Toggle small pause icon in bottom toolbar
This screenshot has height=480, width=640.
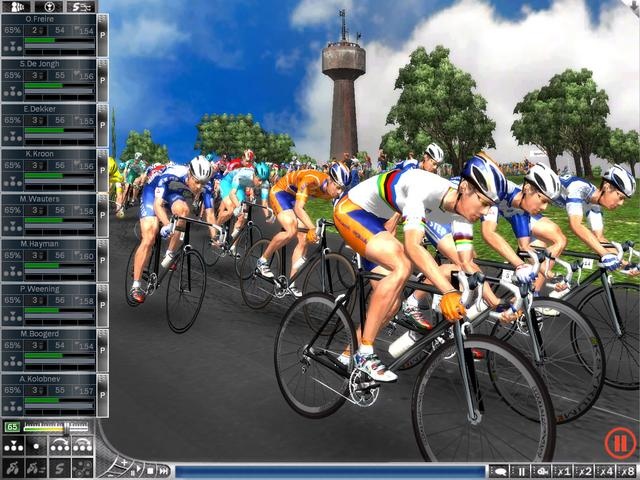520,471
